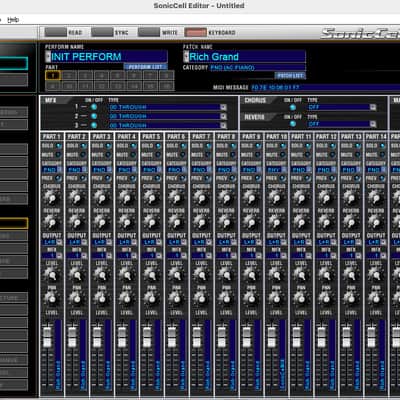Image resolution: width=400 pixels, height=400 pixels.
Task: Click PART 7 REVERB send knob
Action: (201, 222)
